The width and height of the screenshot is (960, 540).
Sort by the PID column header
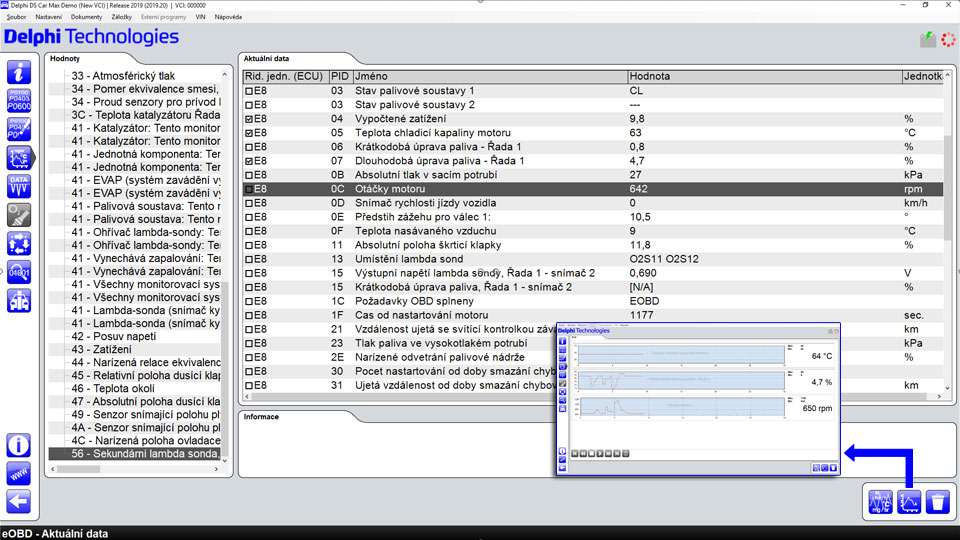pyautogui.click(x=340, y=77)
